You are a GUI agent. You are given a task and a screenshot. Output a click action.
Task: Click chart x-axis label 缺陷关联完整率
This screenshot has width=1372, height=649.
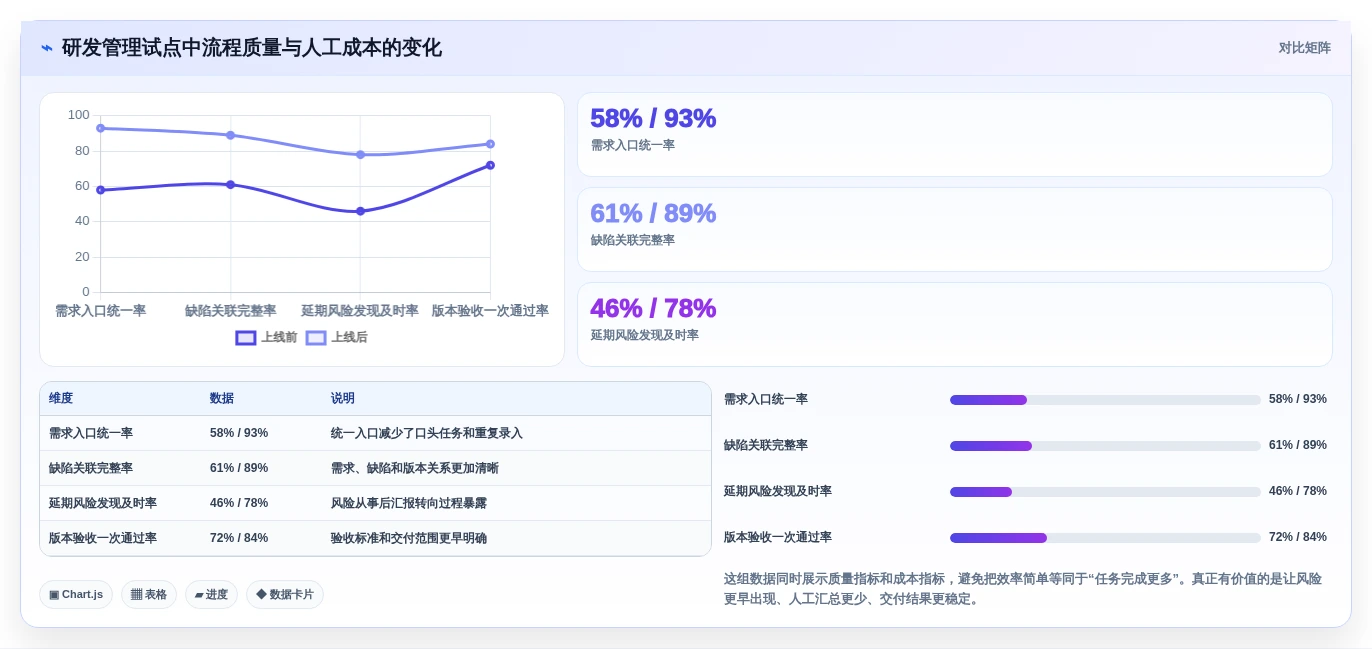(x=230, y=311)
